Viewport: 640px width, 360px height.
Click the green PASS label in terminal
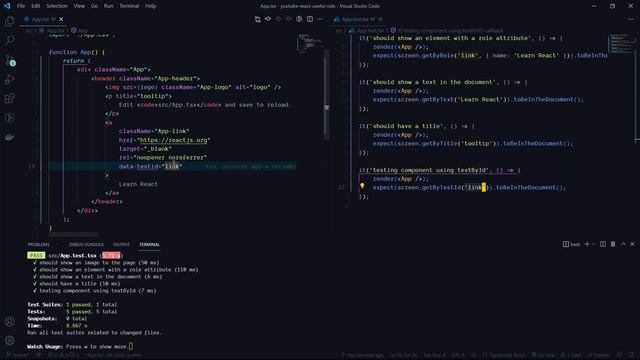tap(36, 255)
